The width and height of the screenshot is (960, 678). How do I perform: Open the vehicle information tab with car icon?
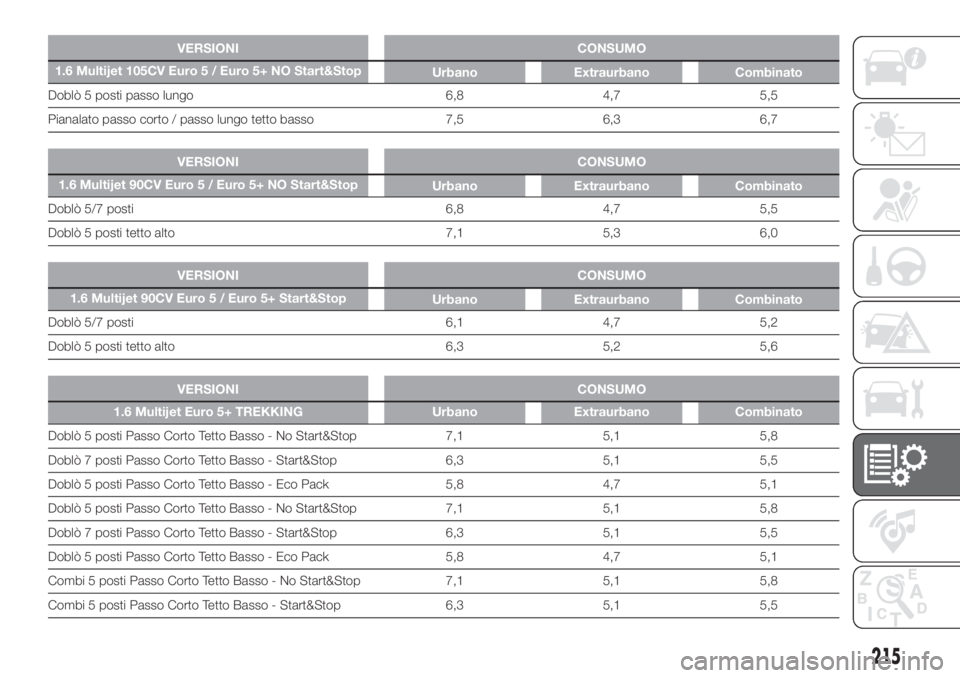tap(906, 67)
